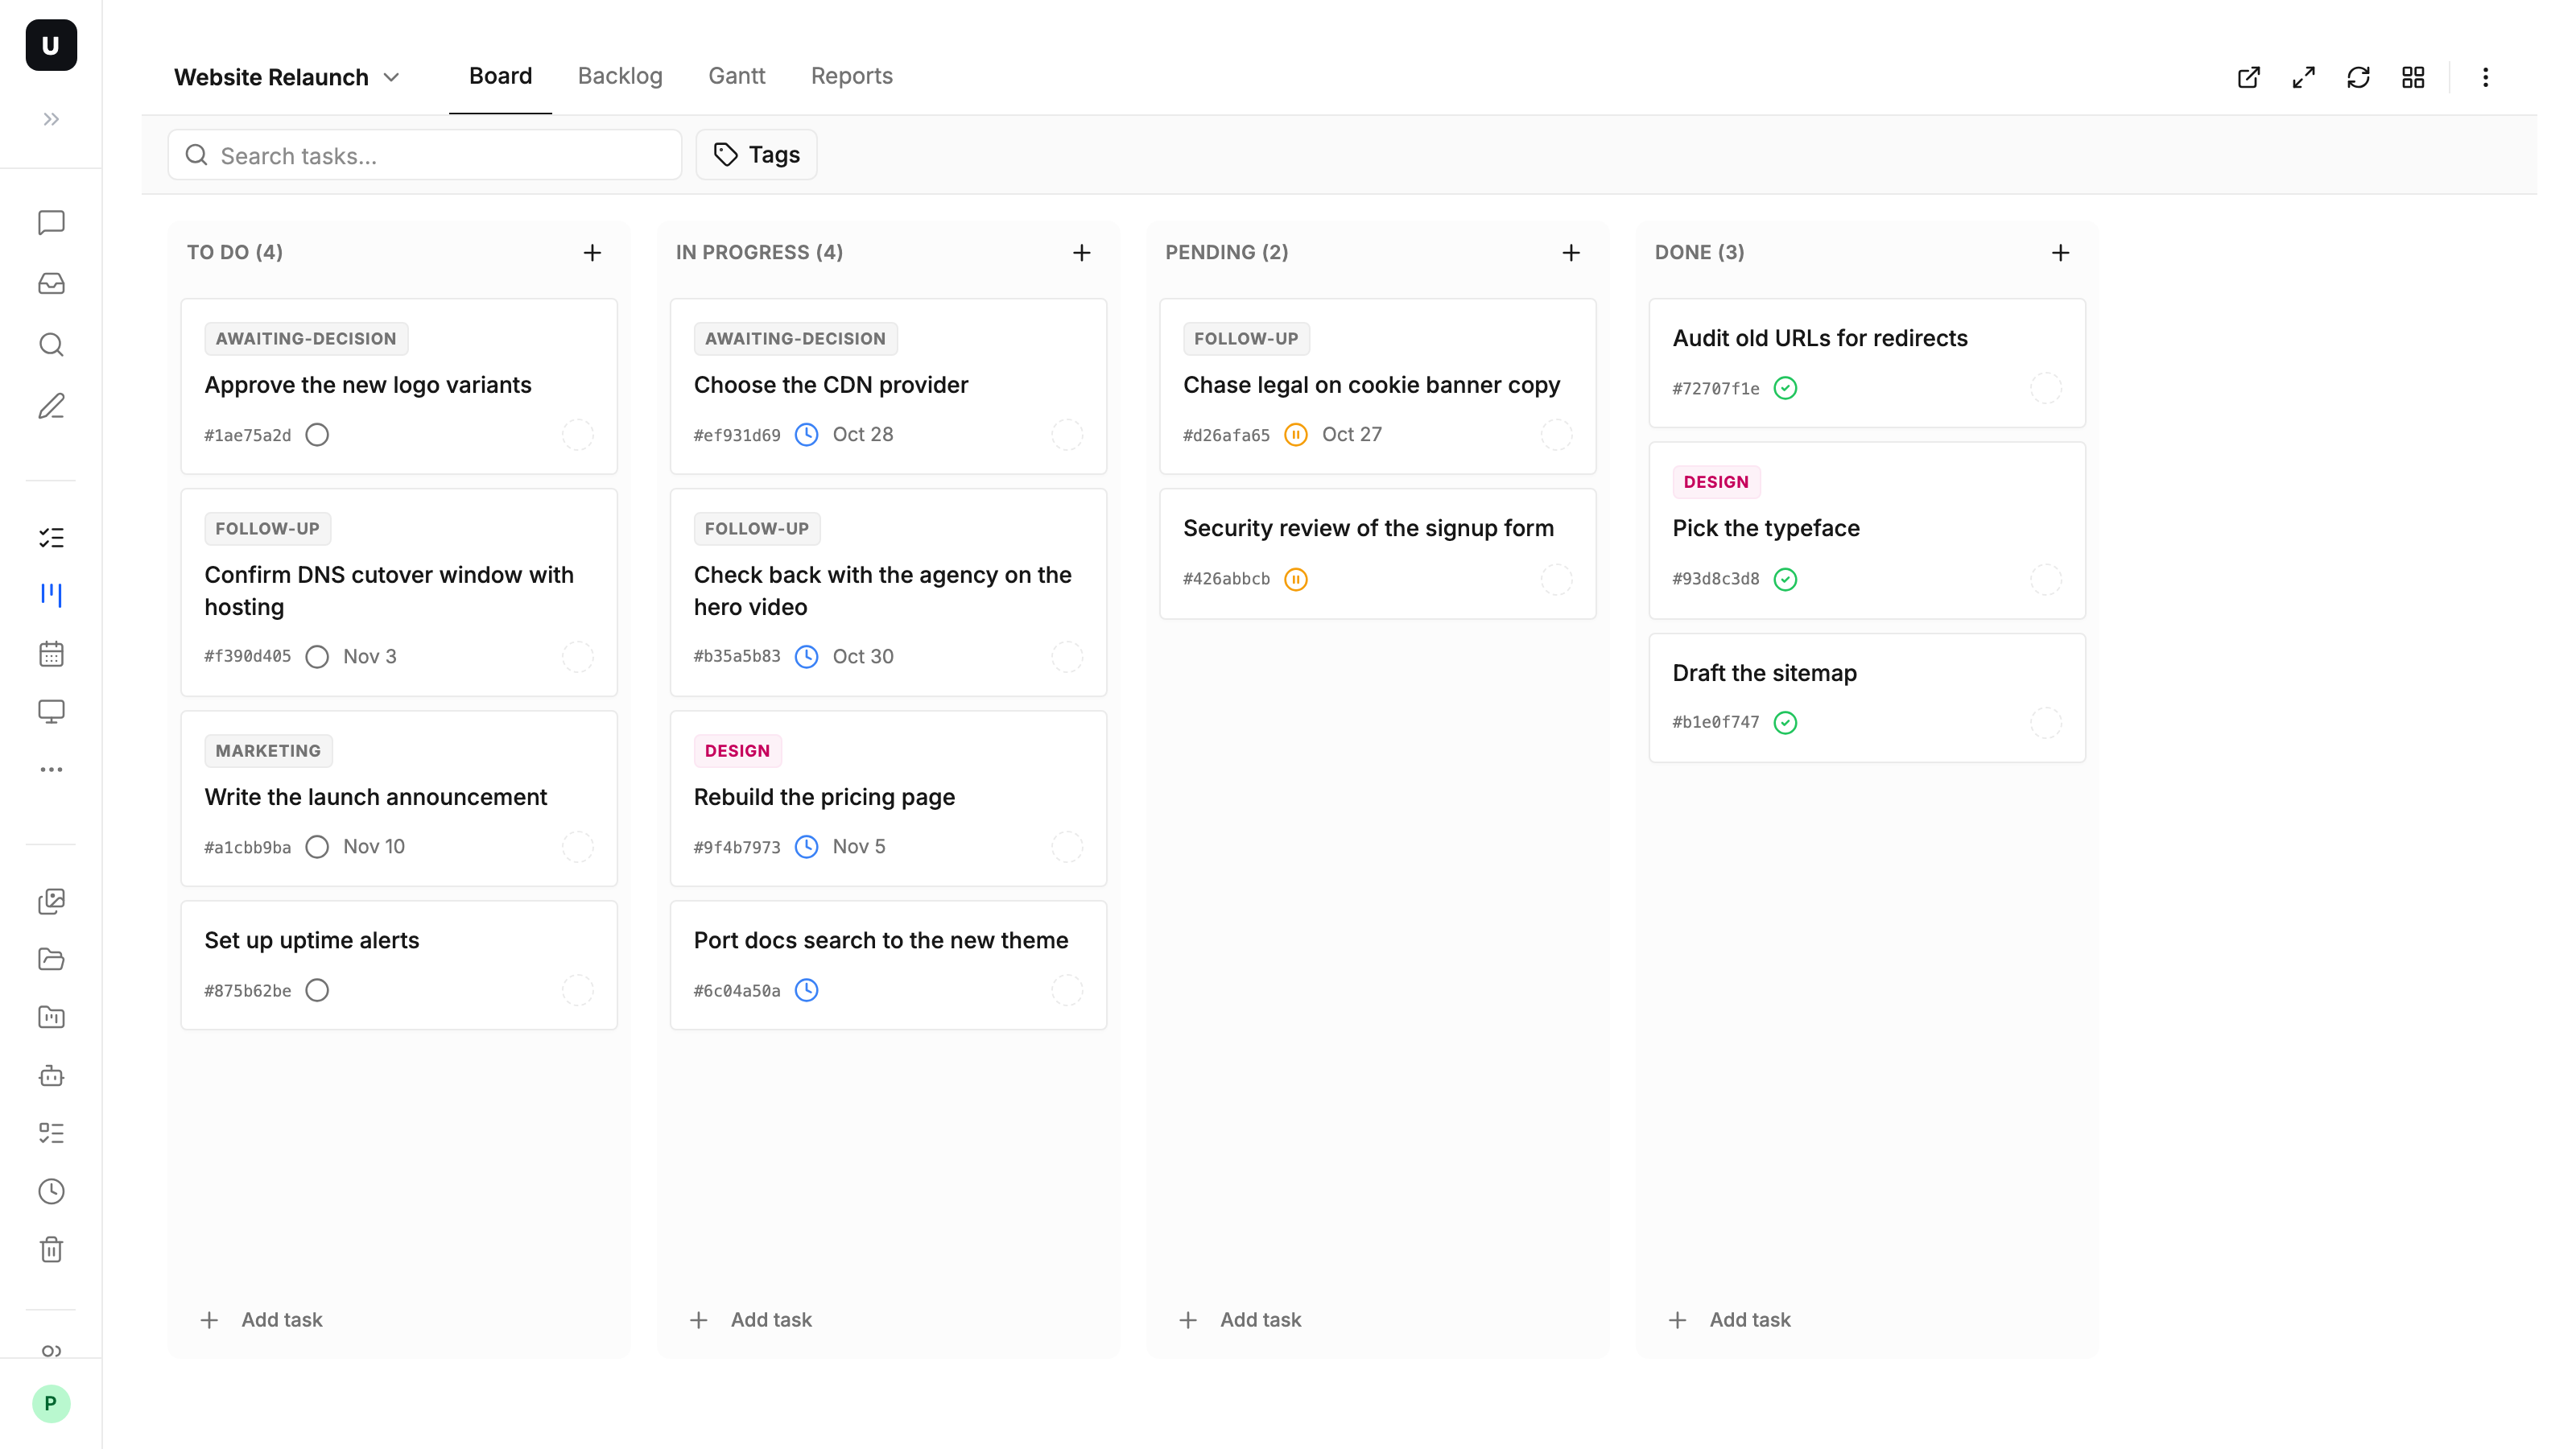Open the calendar sidebar icon

tap(51, 654)
